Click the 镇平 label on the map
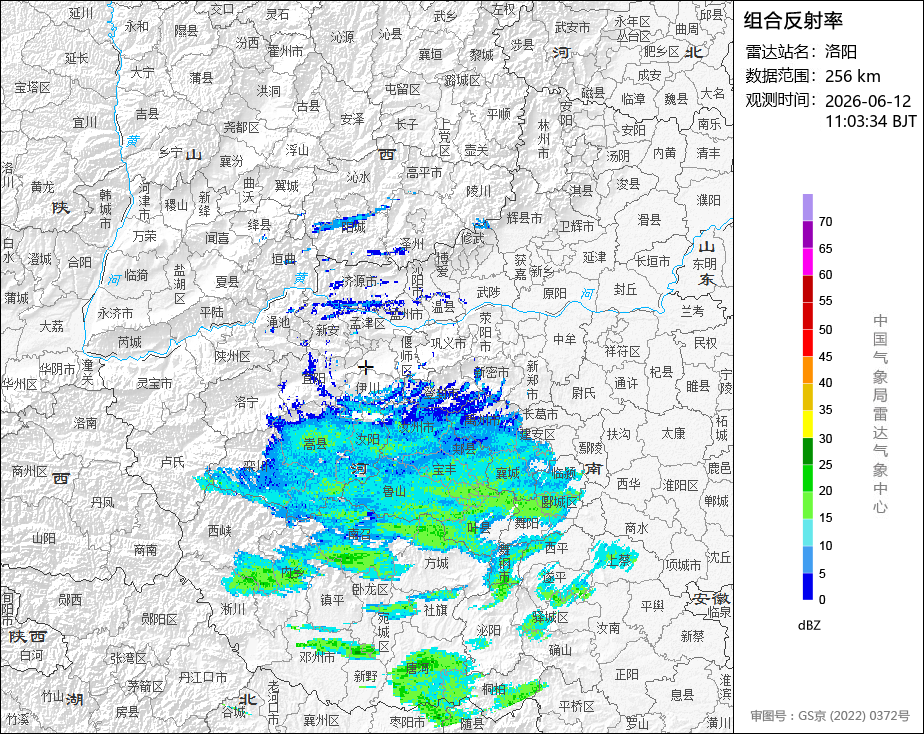 pyautogui.click(x=332, y=600)
